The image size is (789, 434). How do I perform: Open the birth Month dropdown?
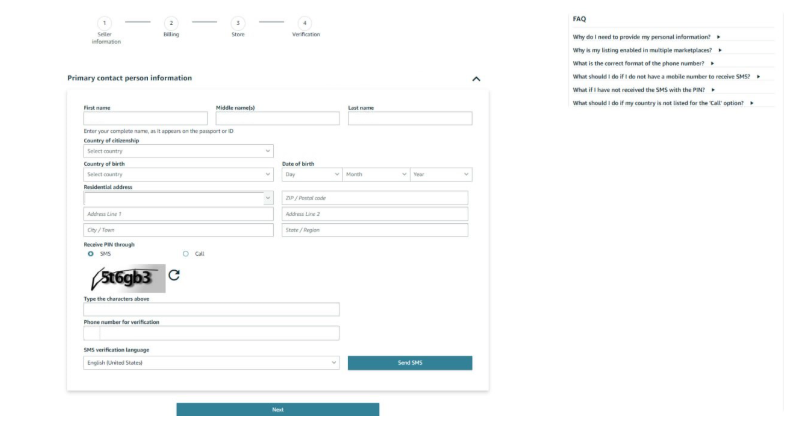click(x=375, y=174)
